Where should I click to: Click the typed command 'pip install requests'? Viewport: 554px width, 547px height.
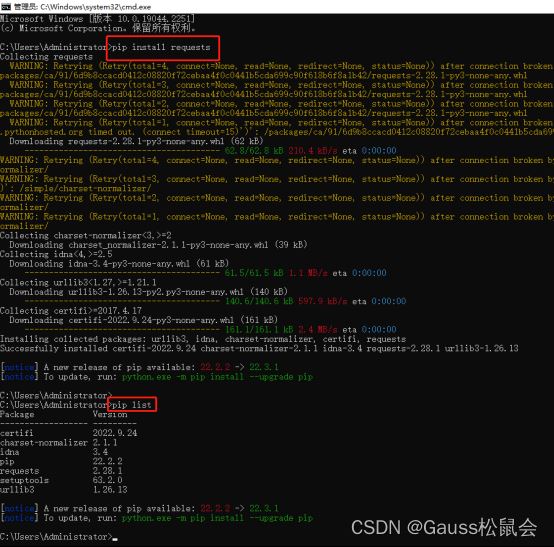click(161, 47)
